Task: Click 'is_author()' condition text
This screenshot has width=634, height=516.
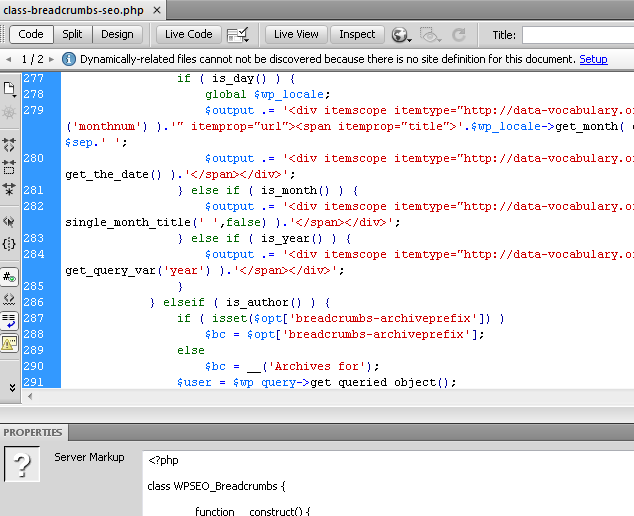Action: [263, 302]
